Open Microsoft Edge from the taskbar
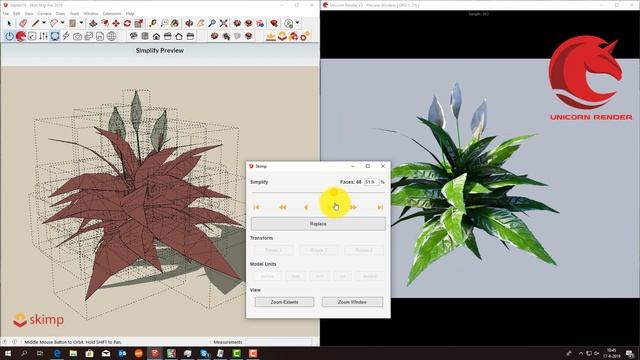This screenshot has height=360, width=640. coord(57,353)
